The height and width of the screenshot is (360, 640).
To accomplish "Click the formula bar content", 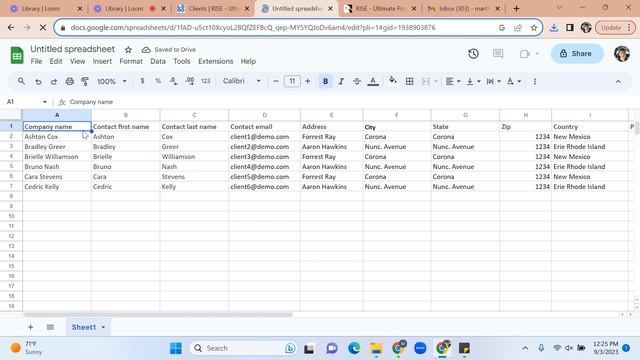I will click(x=91, y=102).
